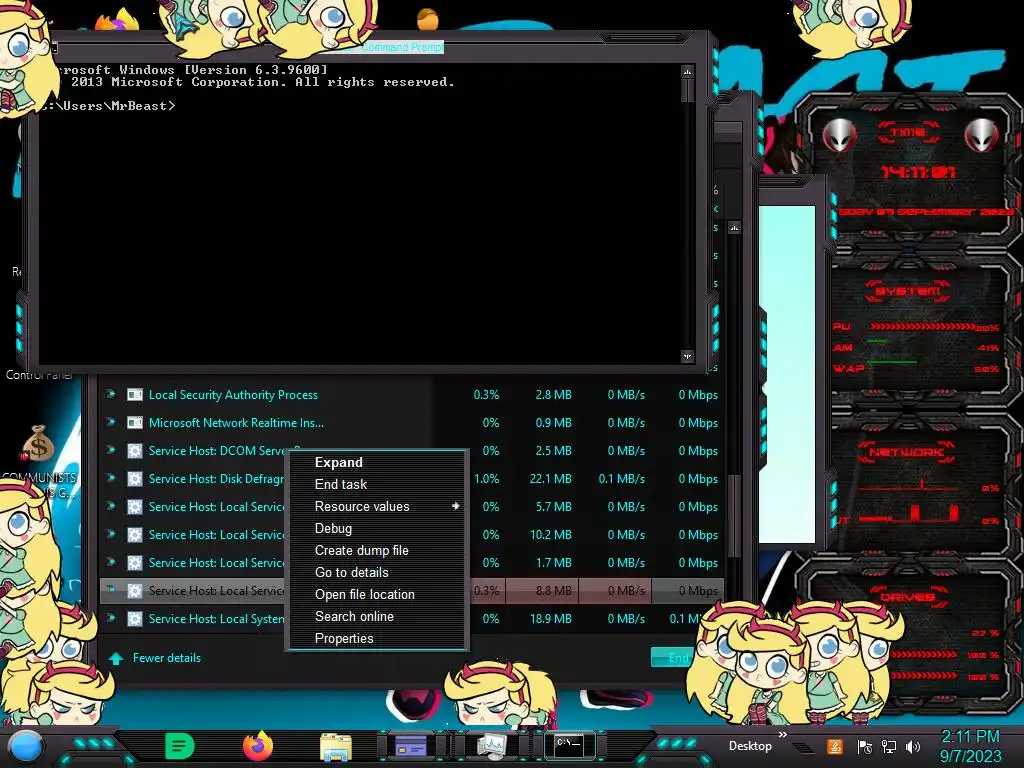Expand the Local Security Authority Process row

[x=111, y=394]
